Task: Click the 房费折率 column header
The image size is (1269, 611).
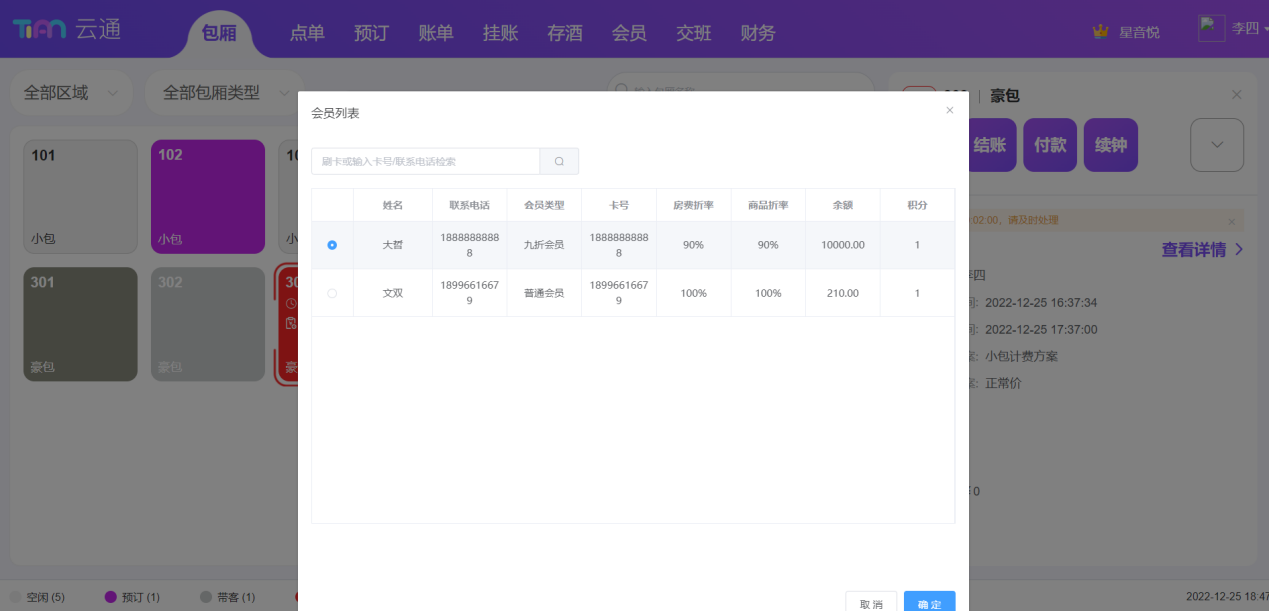Action: (x=693, y=205)
